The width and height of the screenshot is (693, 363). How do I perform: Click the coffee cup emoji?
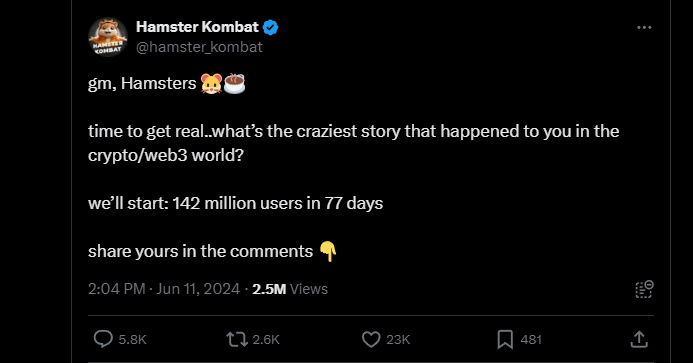tap(234, 83)
